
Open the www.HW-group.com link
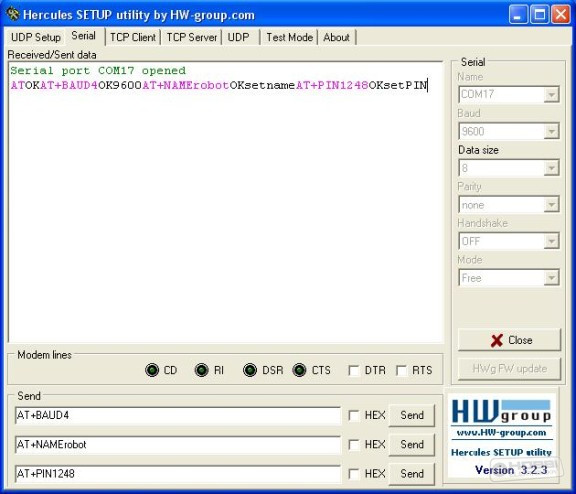(501, 433)
